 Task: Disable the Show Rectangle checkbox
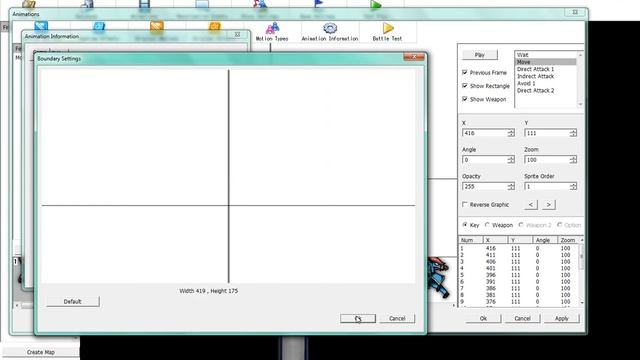(464, 86)
